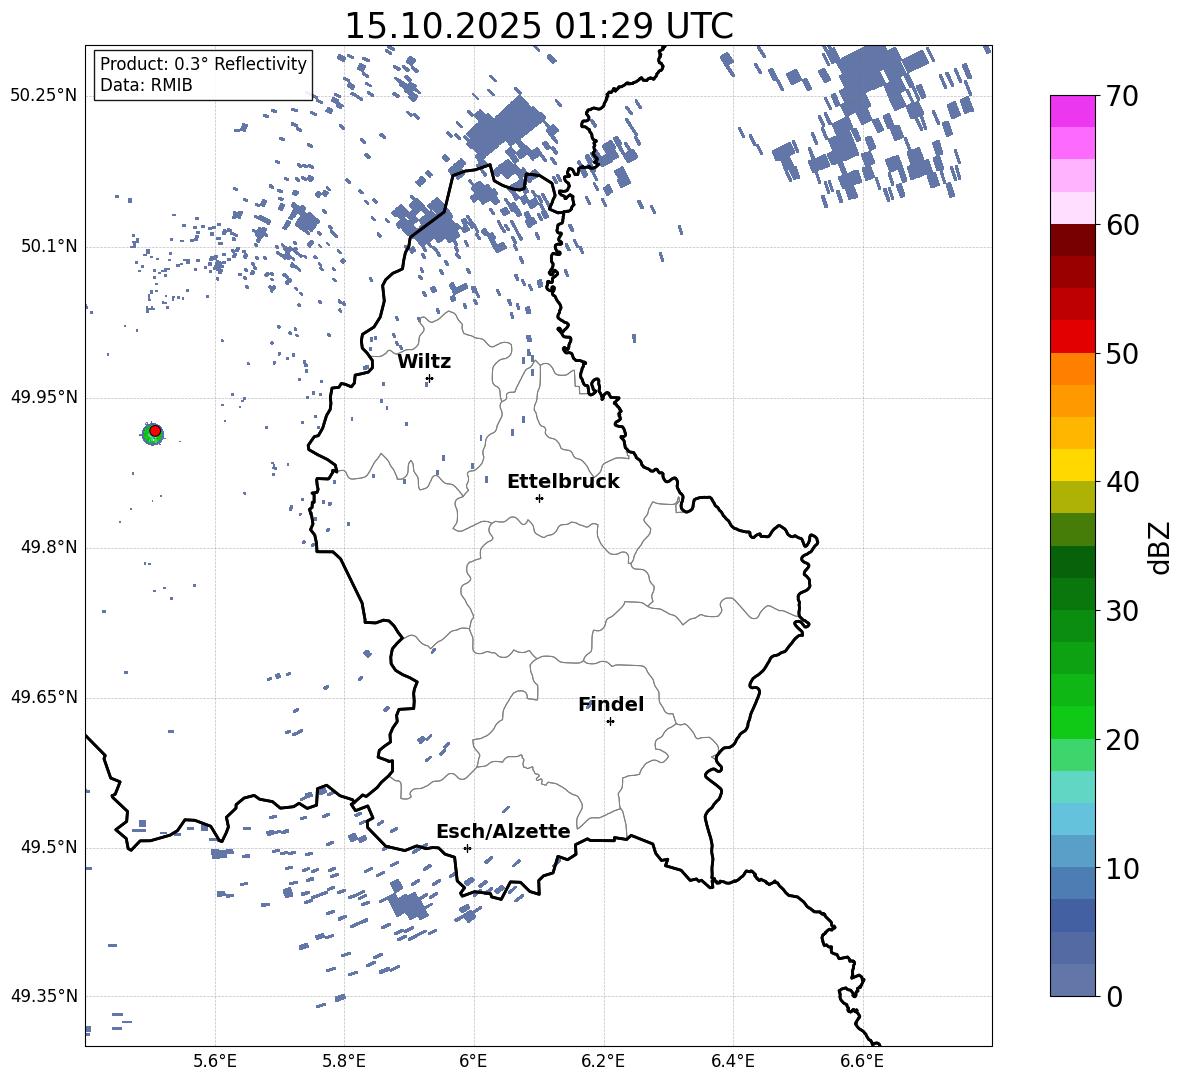
Task: Click the dark maroon swatch below 60
Action: coord(1072,240)
